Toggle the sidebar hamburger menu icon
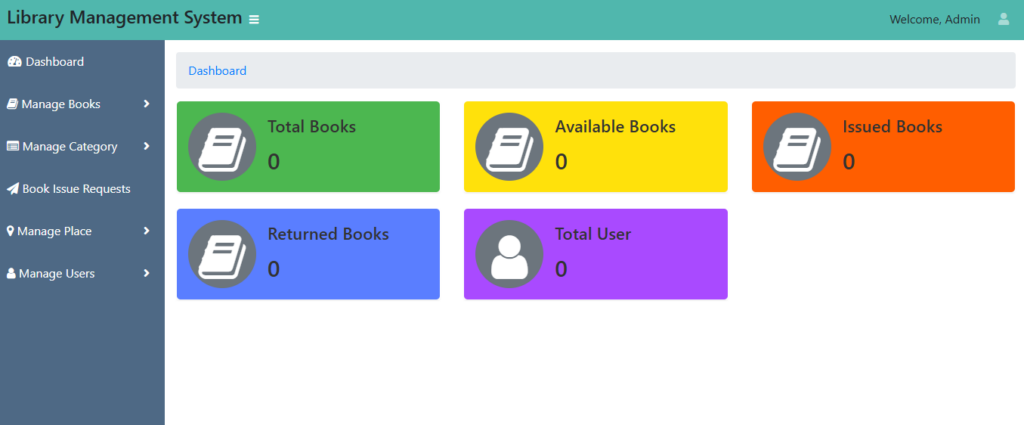This screenshot has width=1024, height=425. [254, 20]
